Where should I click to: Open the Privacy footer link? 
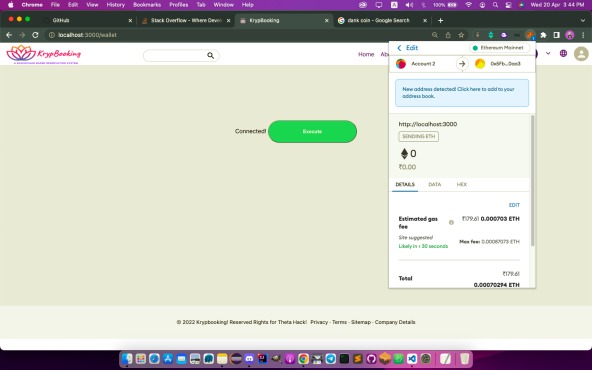coord(319,322)
